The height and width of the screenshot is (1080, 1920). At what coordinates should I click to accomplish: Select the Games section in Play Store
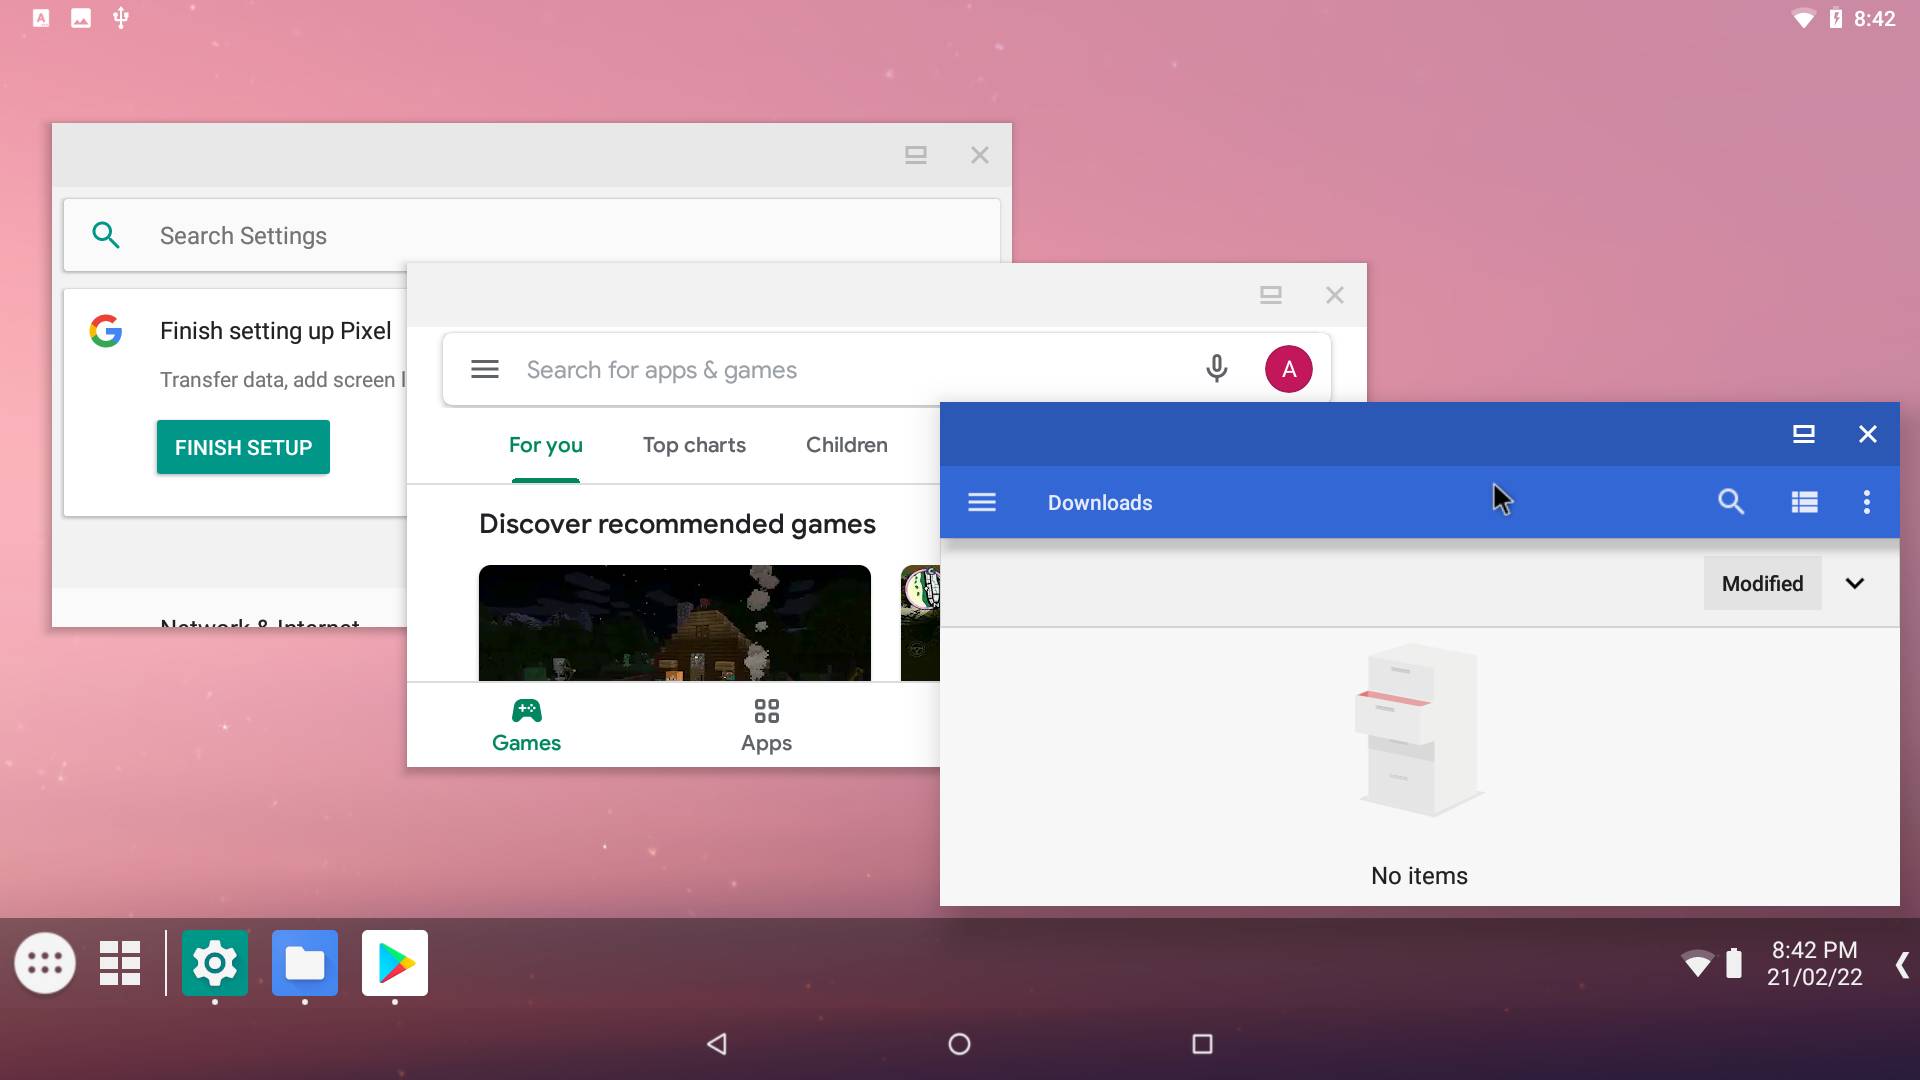tap(527, 723)
